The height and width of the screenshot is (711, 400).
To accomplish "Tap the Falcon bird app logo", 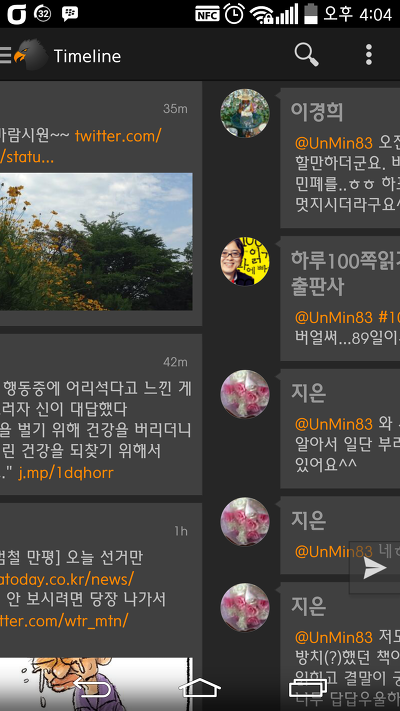I will (x=30, y=55).
